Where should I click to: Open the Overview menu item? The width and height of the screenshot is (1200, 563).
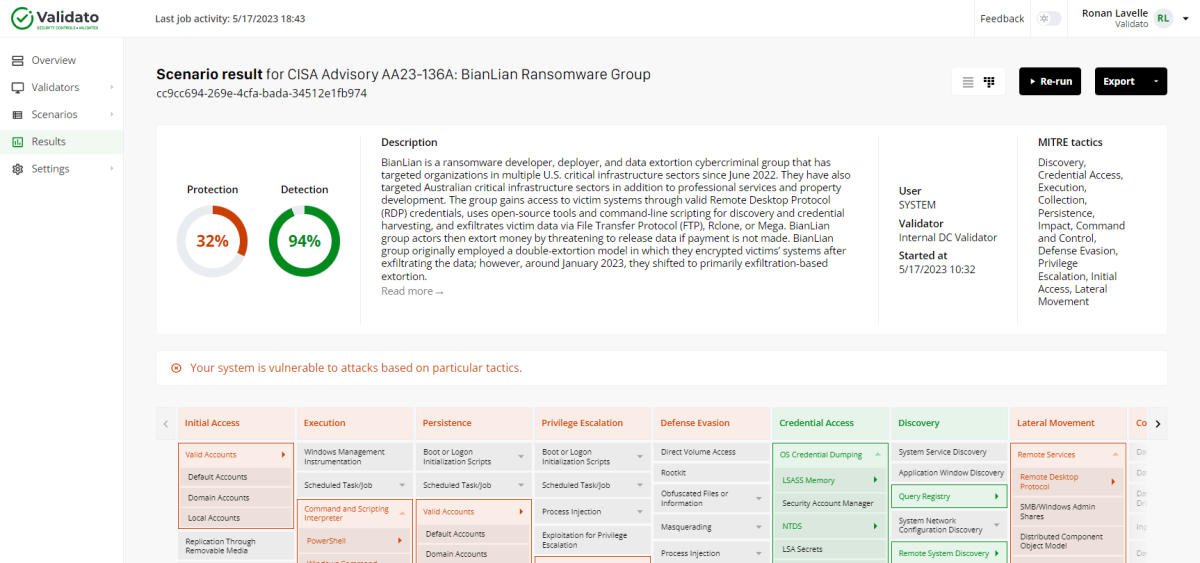click(x=53, y=61)
